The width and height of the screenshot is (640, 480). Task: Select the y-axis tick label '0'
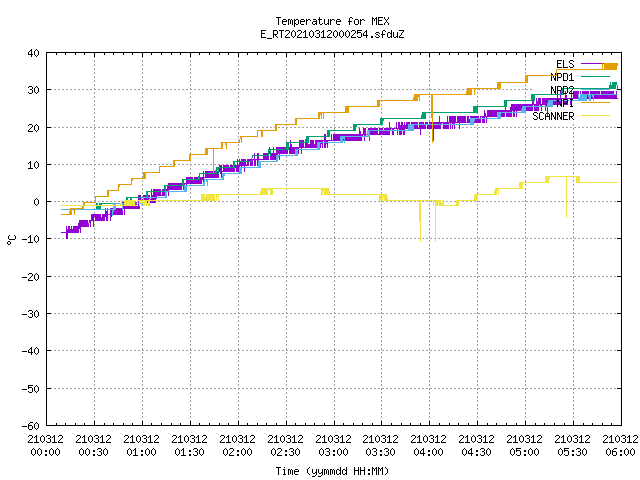37,202
